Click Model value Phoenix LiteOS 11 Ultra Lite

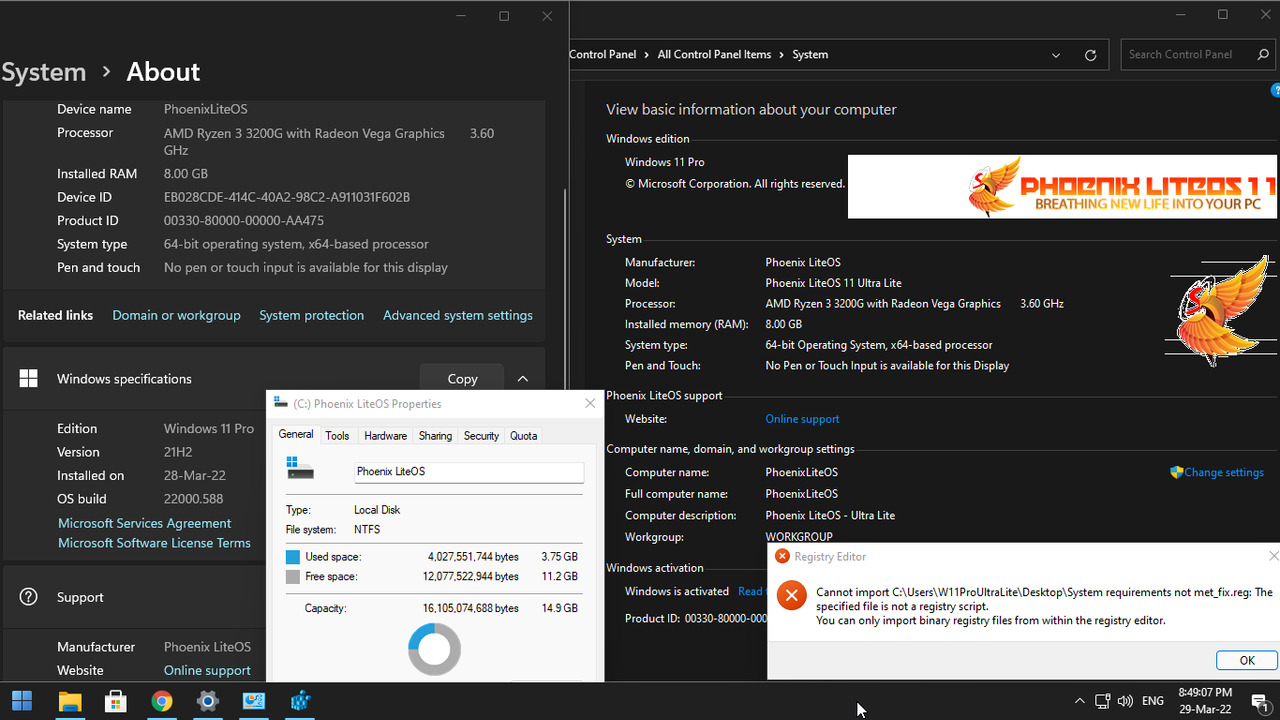(833, 283)
